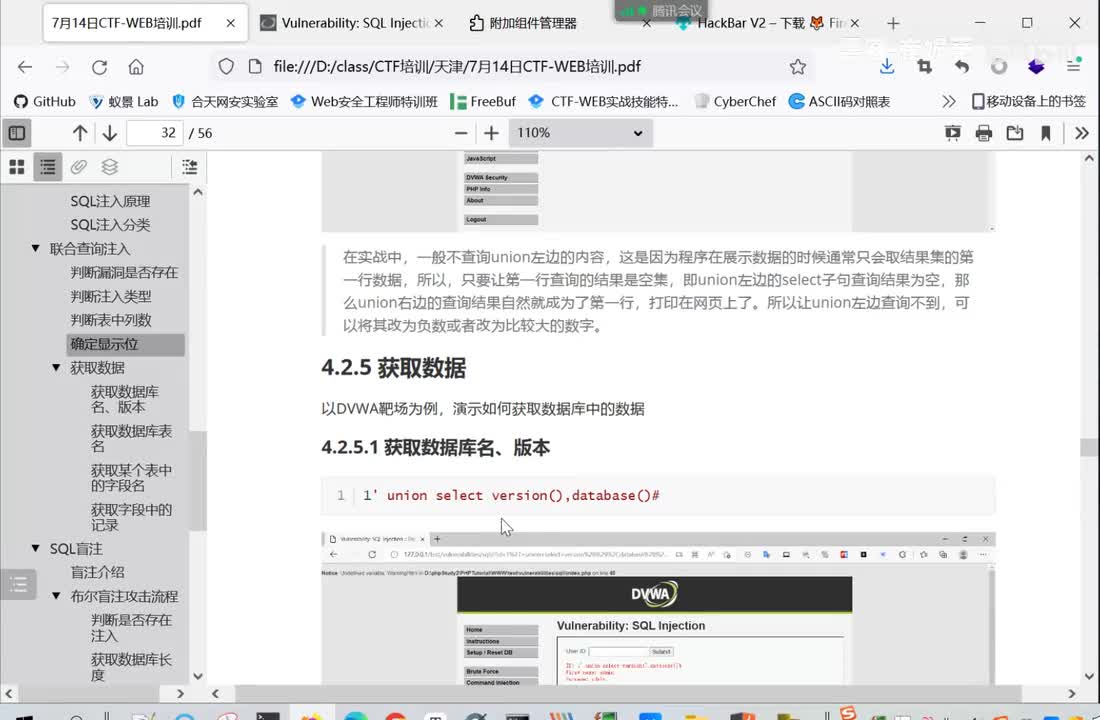
Task: Show layers view
Action: tap(109, 167)
